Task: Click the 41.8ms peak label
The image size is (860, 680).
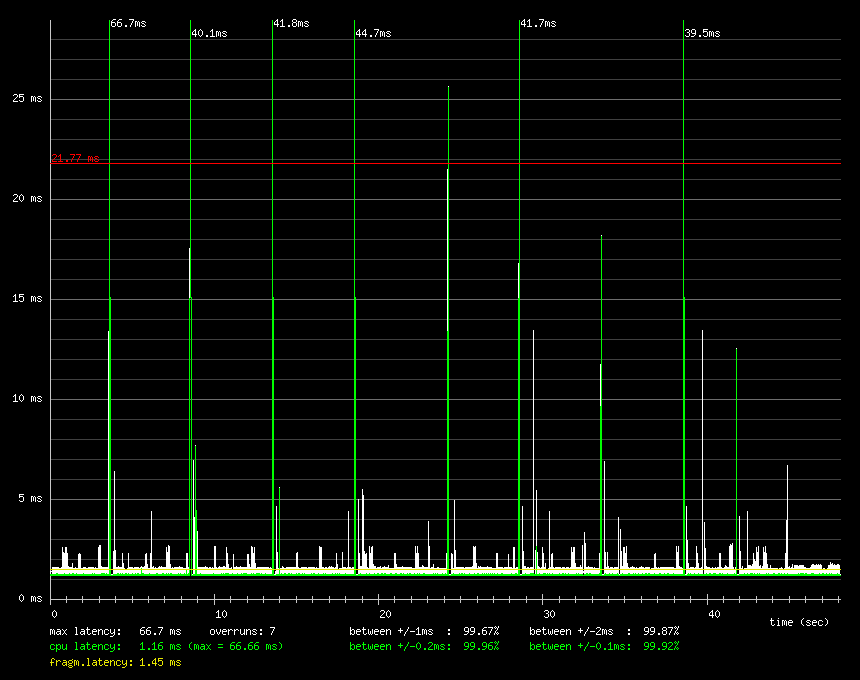Action: (x=291, y=24)
